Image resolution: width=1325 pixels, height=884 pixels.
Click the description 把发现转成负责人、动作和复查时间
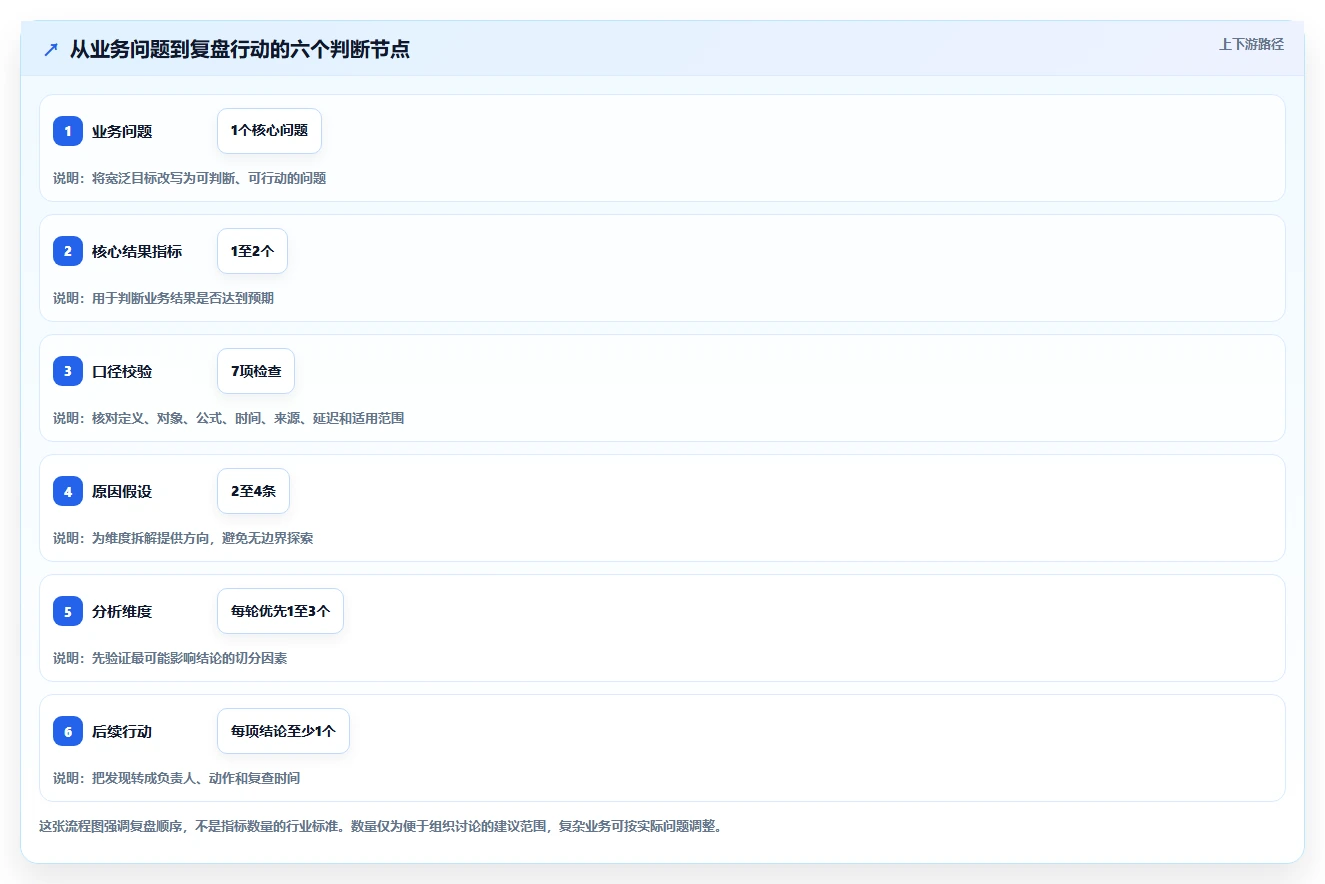(x=177, y=778)
